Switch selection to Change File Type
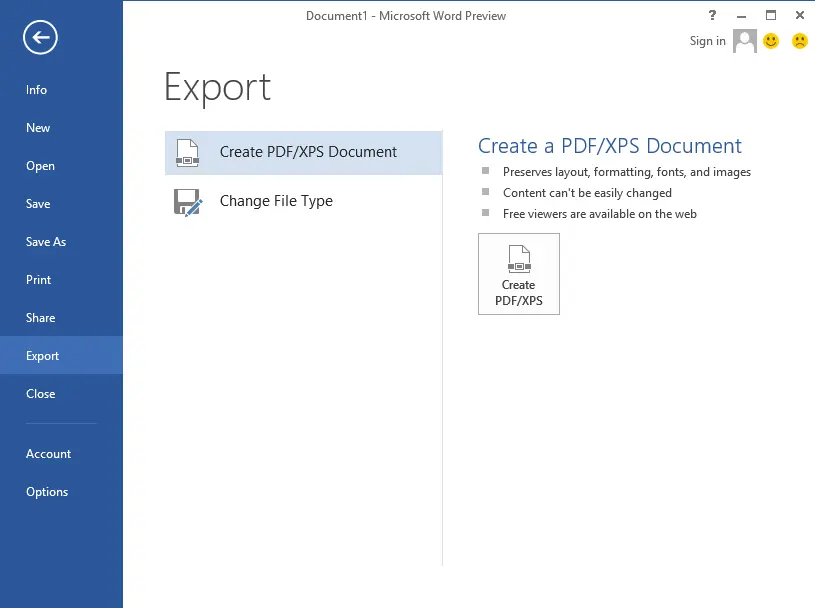The height and width of the screenshot is (608, 815). click(x=276, y=201)
